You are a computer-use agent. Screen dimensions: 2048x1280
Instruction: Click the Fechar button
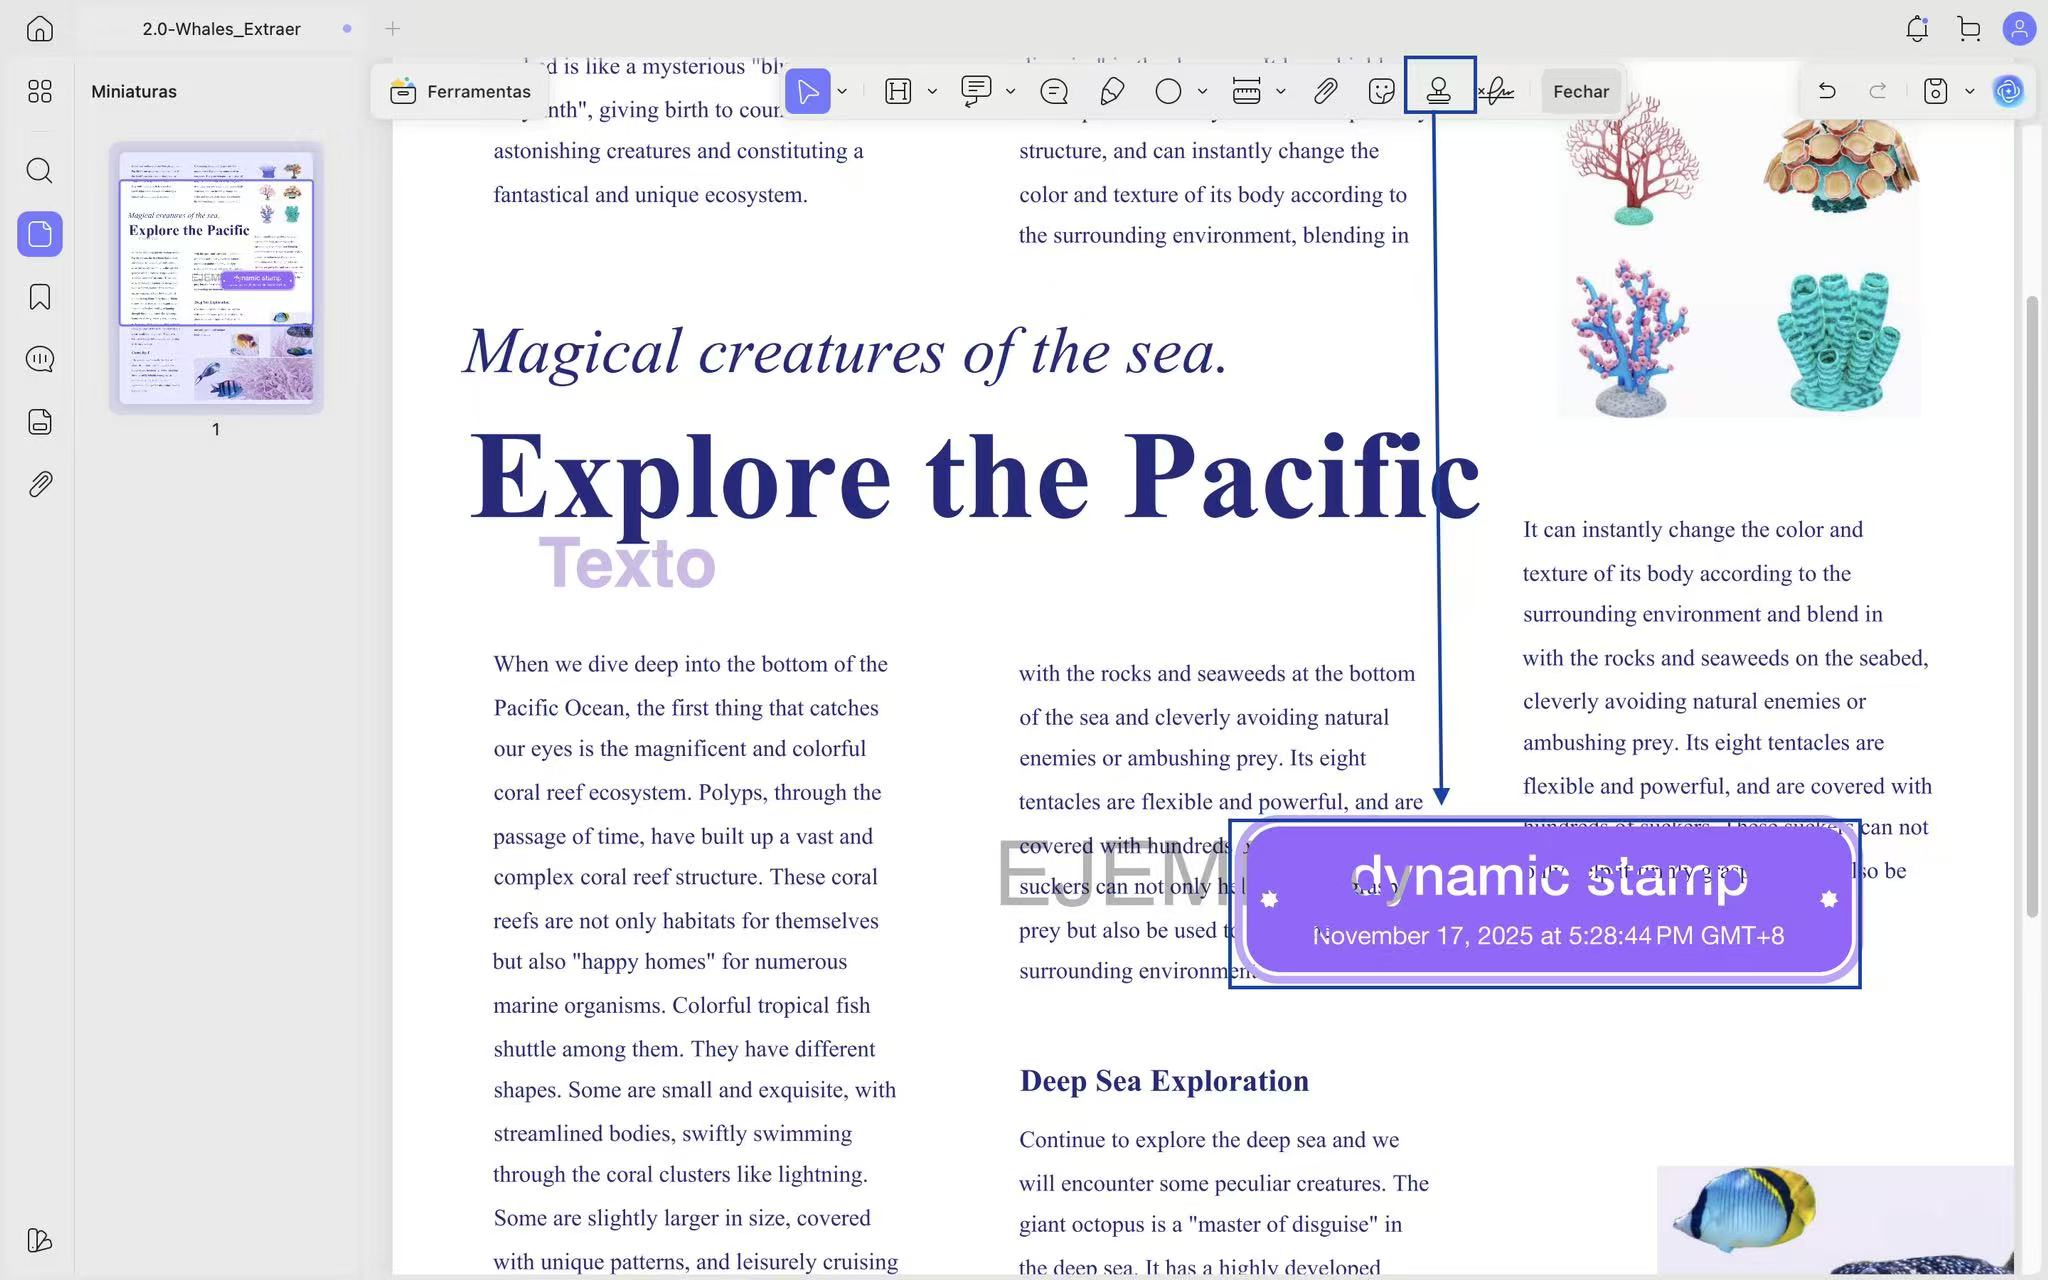click(1580, 91)
